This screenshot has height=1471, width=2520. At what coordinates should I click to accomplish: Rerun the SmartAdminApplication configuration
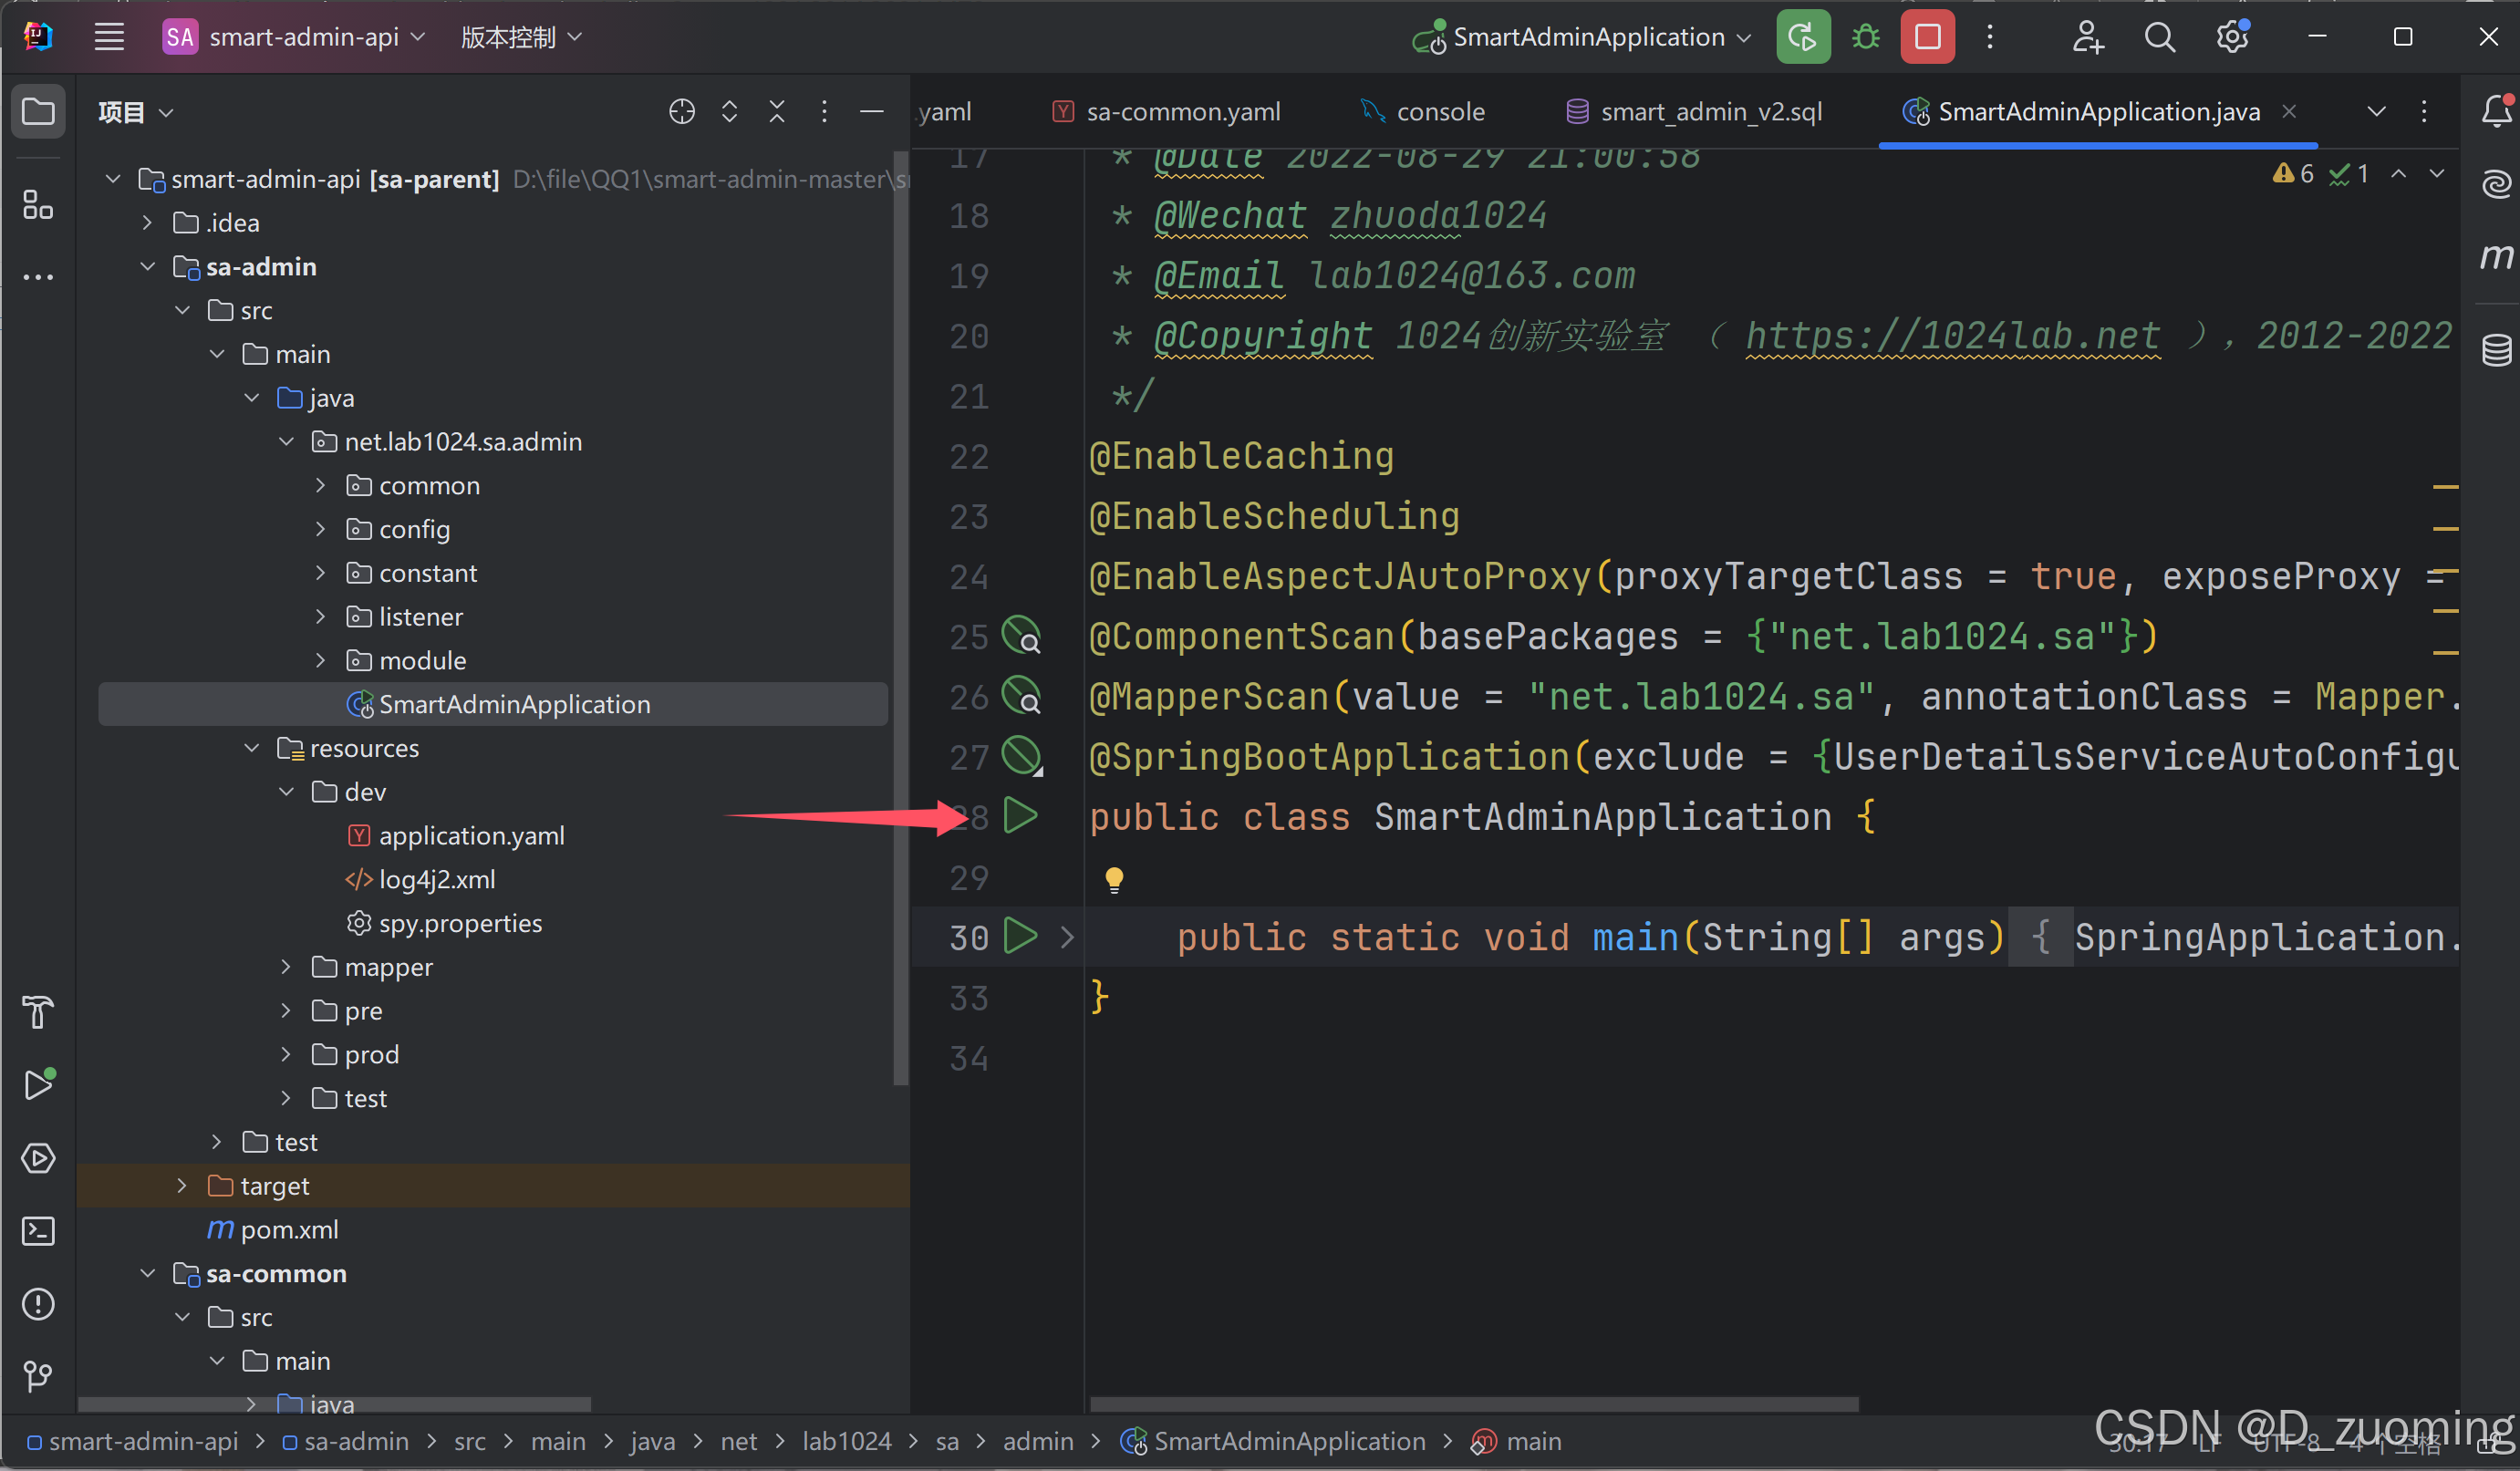(x=1802, y=37)
